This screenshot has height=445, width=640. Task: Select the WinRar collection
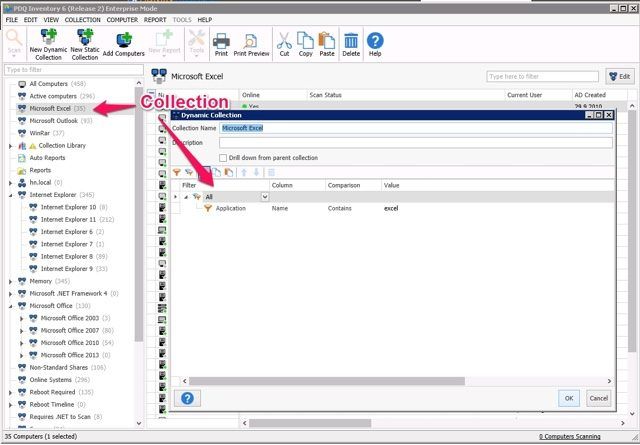point(41,133)
